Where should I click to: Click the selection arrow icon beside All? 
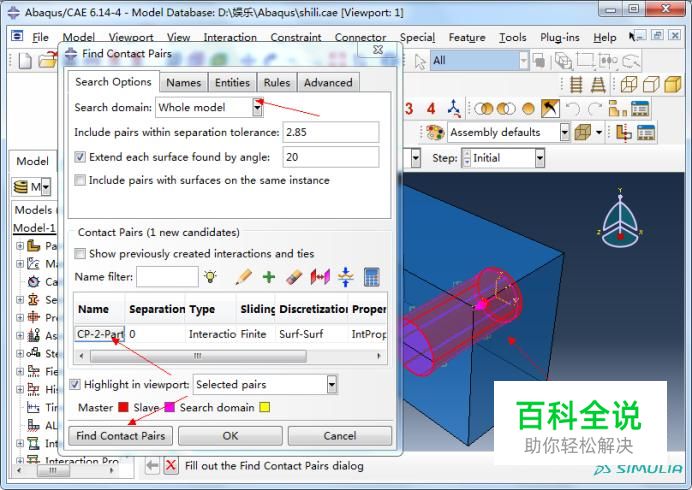click(x=420, y=61)
